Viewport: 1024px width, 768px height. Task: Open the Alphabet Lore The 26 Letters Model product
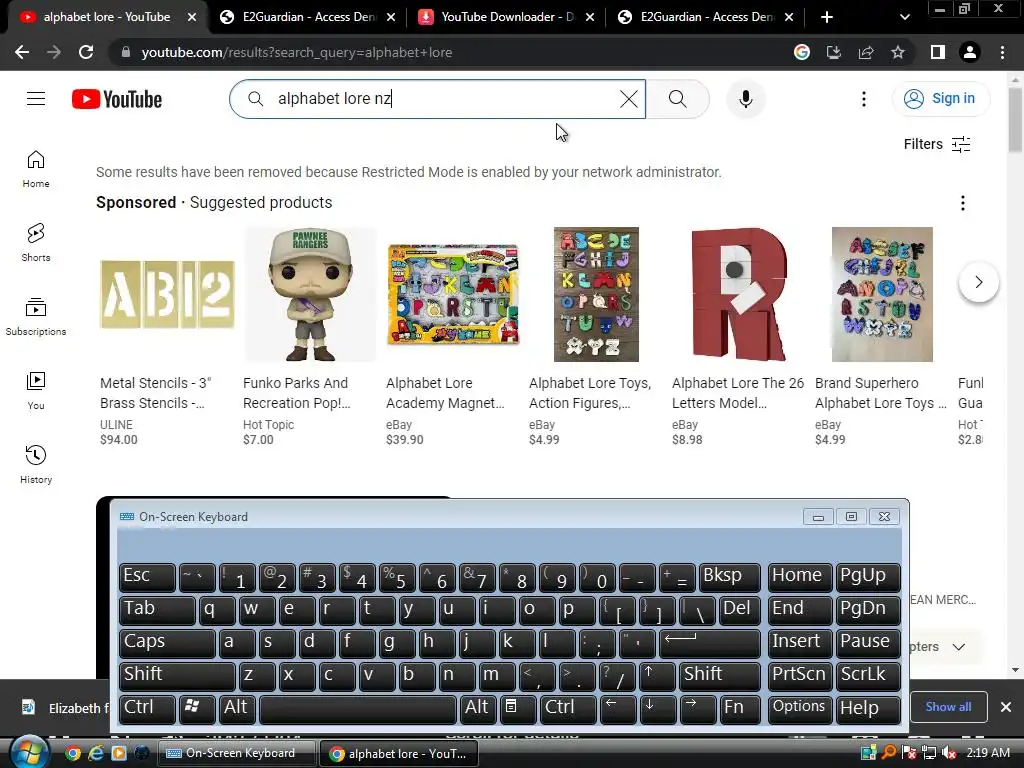pyautogui.click(x=738, y=337)
